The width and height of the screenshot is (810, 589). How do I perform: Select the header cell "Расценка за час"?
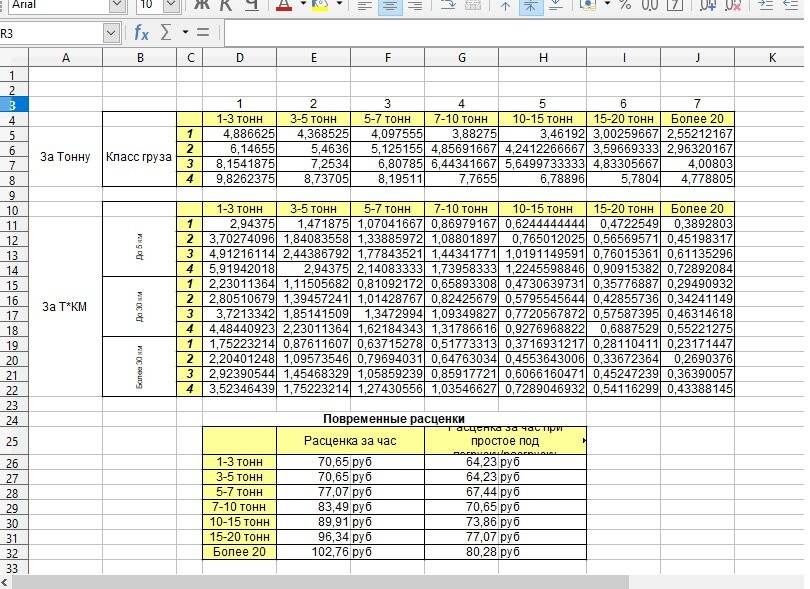350,441
